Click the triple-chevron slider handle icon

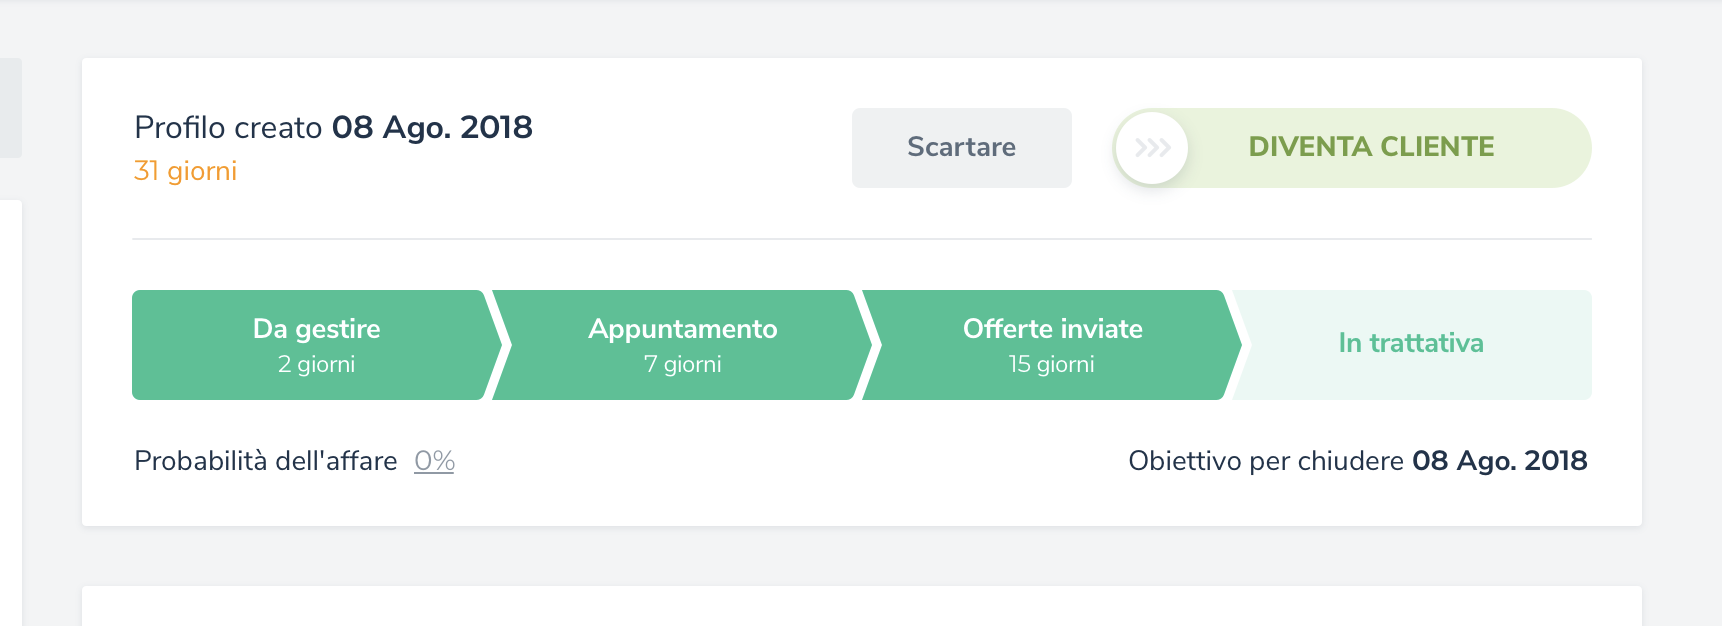pos(1152,148)
